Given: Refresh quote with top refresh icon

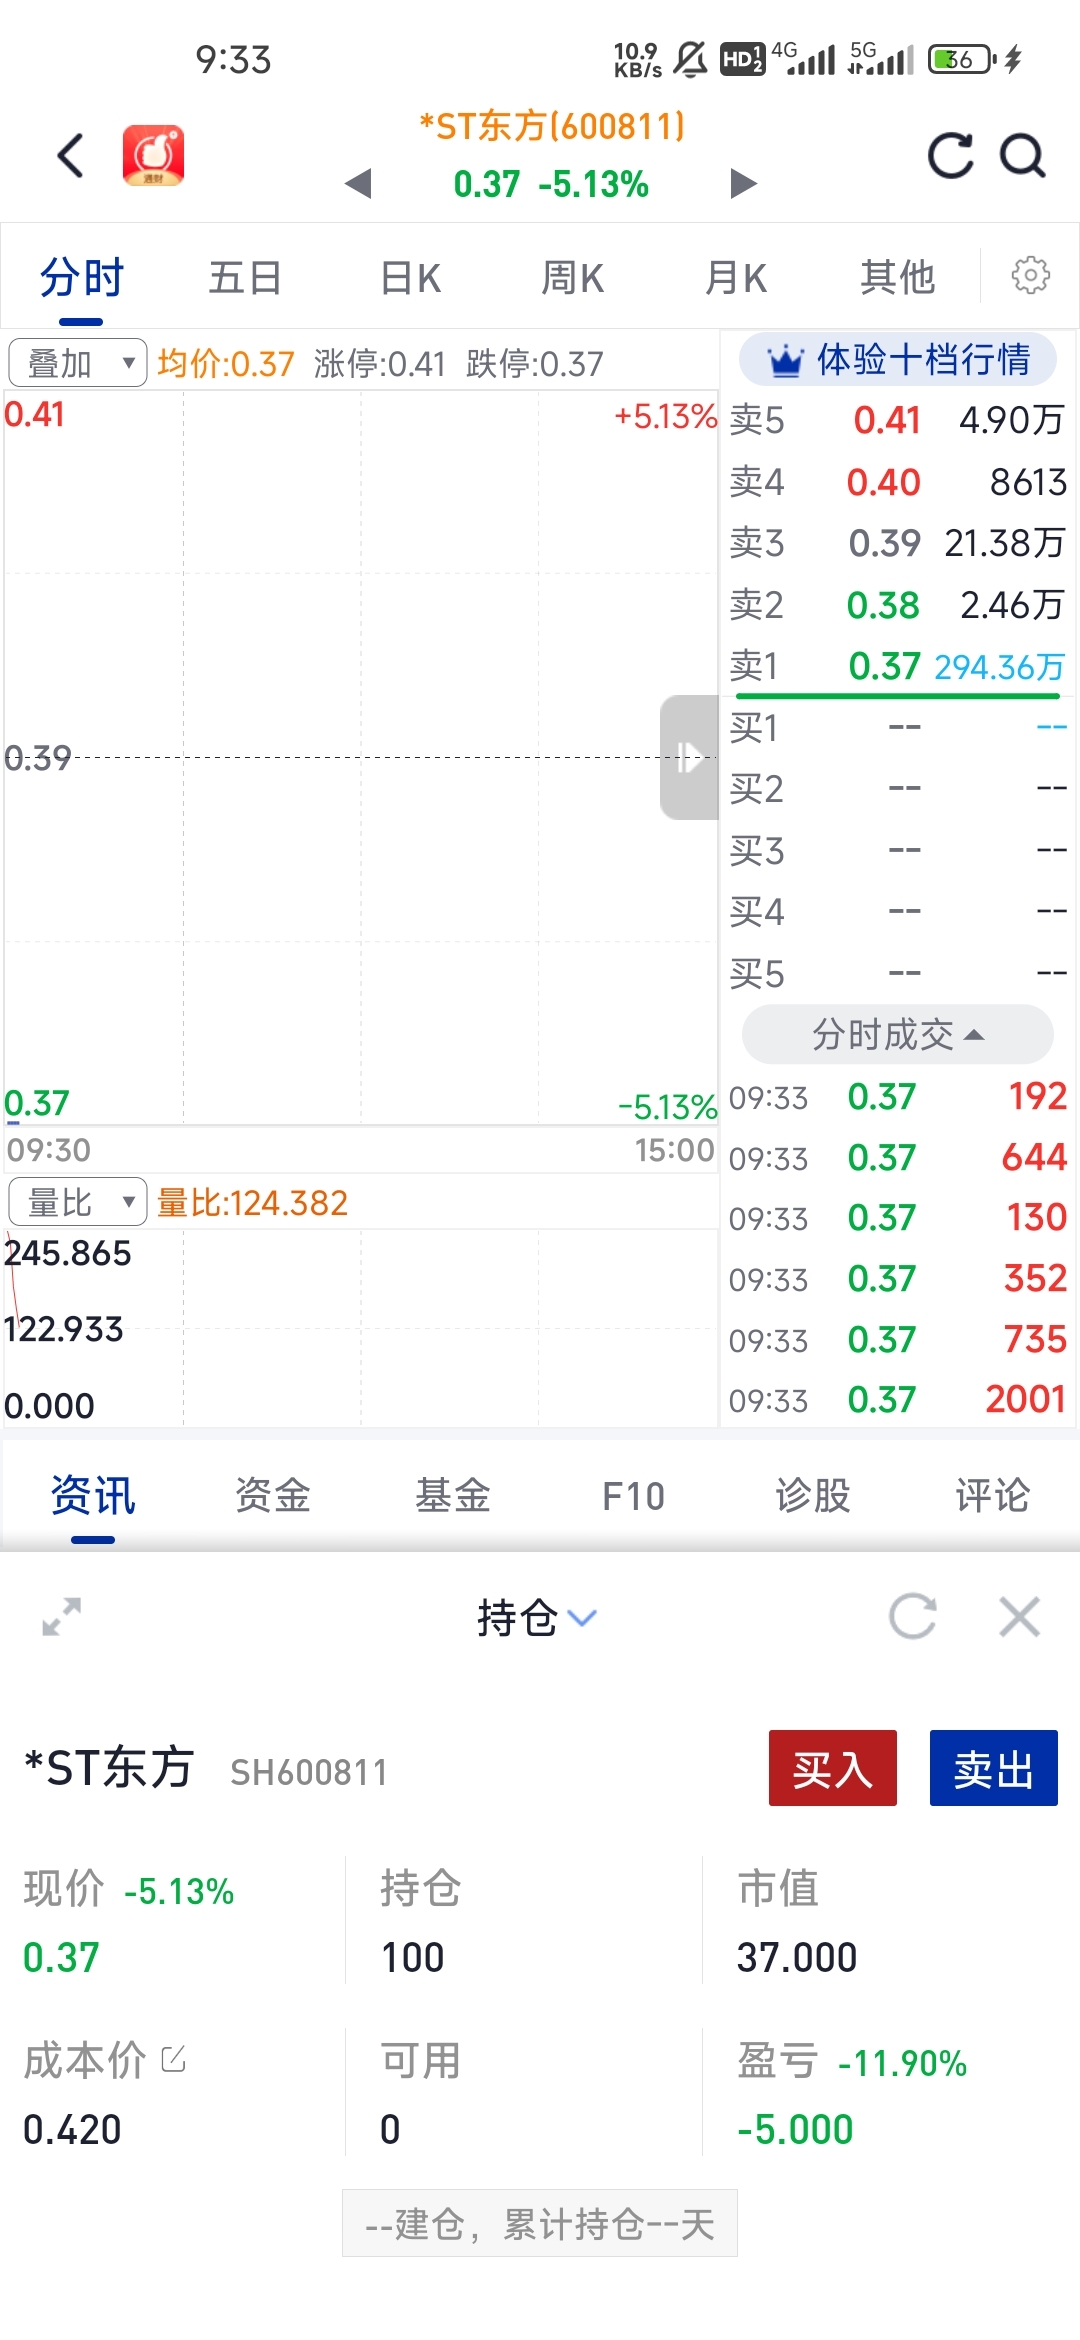Looking at the screenshot, I should [950, 155].
